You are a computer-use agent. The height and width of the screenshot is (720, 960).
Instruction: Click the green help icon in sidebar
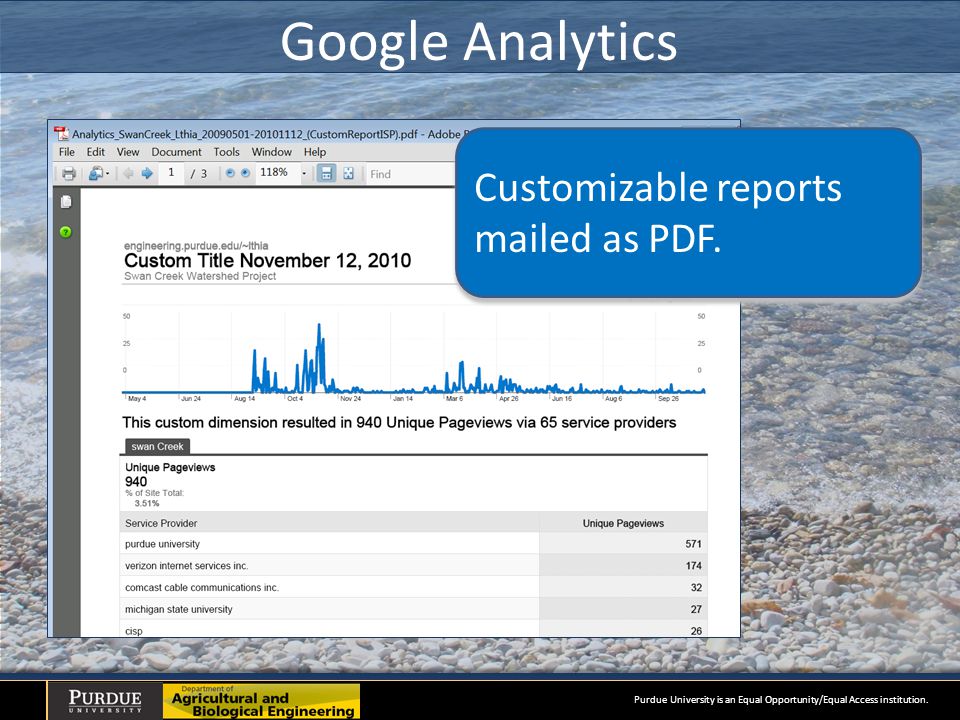(x=66, y=232)
